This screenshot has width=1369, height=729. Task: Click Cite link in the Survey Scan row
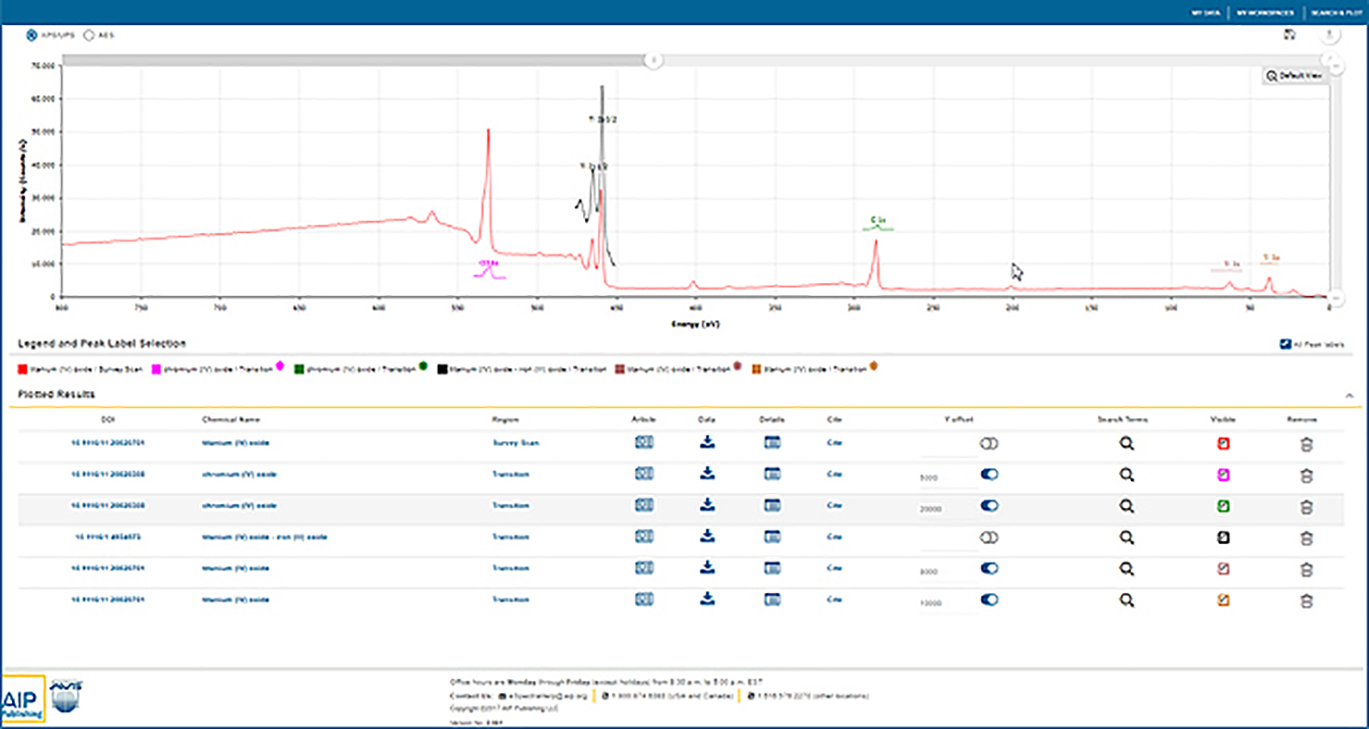(835, 443)
